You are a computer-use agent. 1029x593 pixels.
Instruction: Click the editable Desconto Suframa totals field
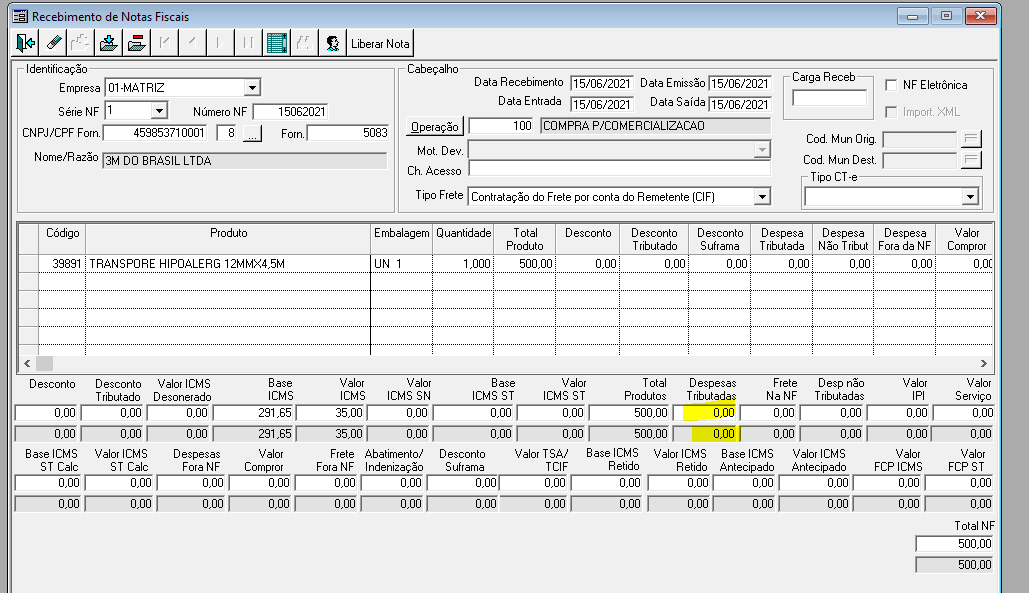pyautogui.click(x=463, y=483)
